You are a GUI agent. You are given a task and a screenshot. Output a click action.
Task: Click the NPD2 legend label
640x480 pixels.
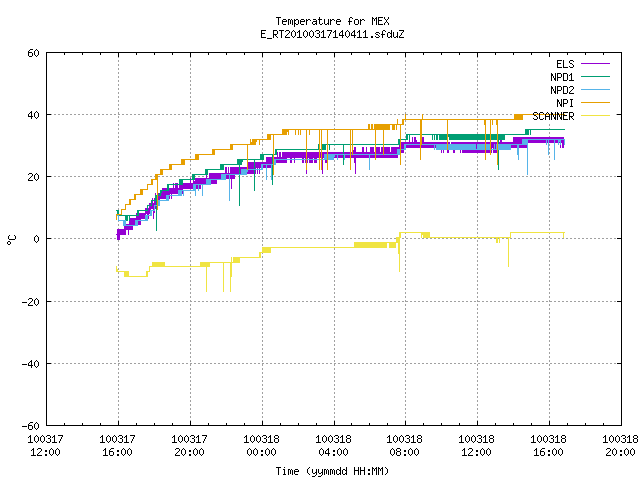coord(562,90)
